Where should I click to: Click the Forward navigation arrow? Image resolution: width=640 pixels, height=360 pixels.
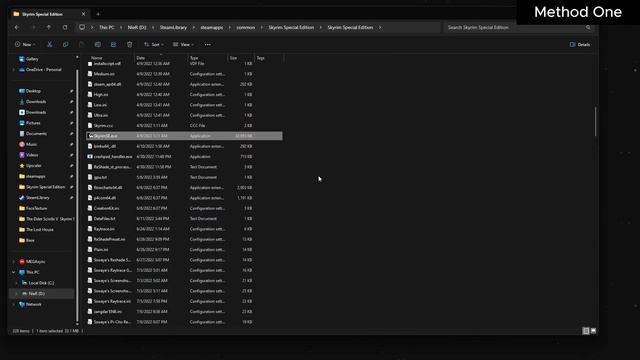pyautogui.click(x=33, y=27)
